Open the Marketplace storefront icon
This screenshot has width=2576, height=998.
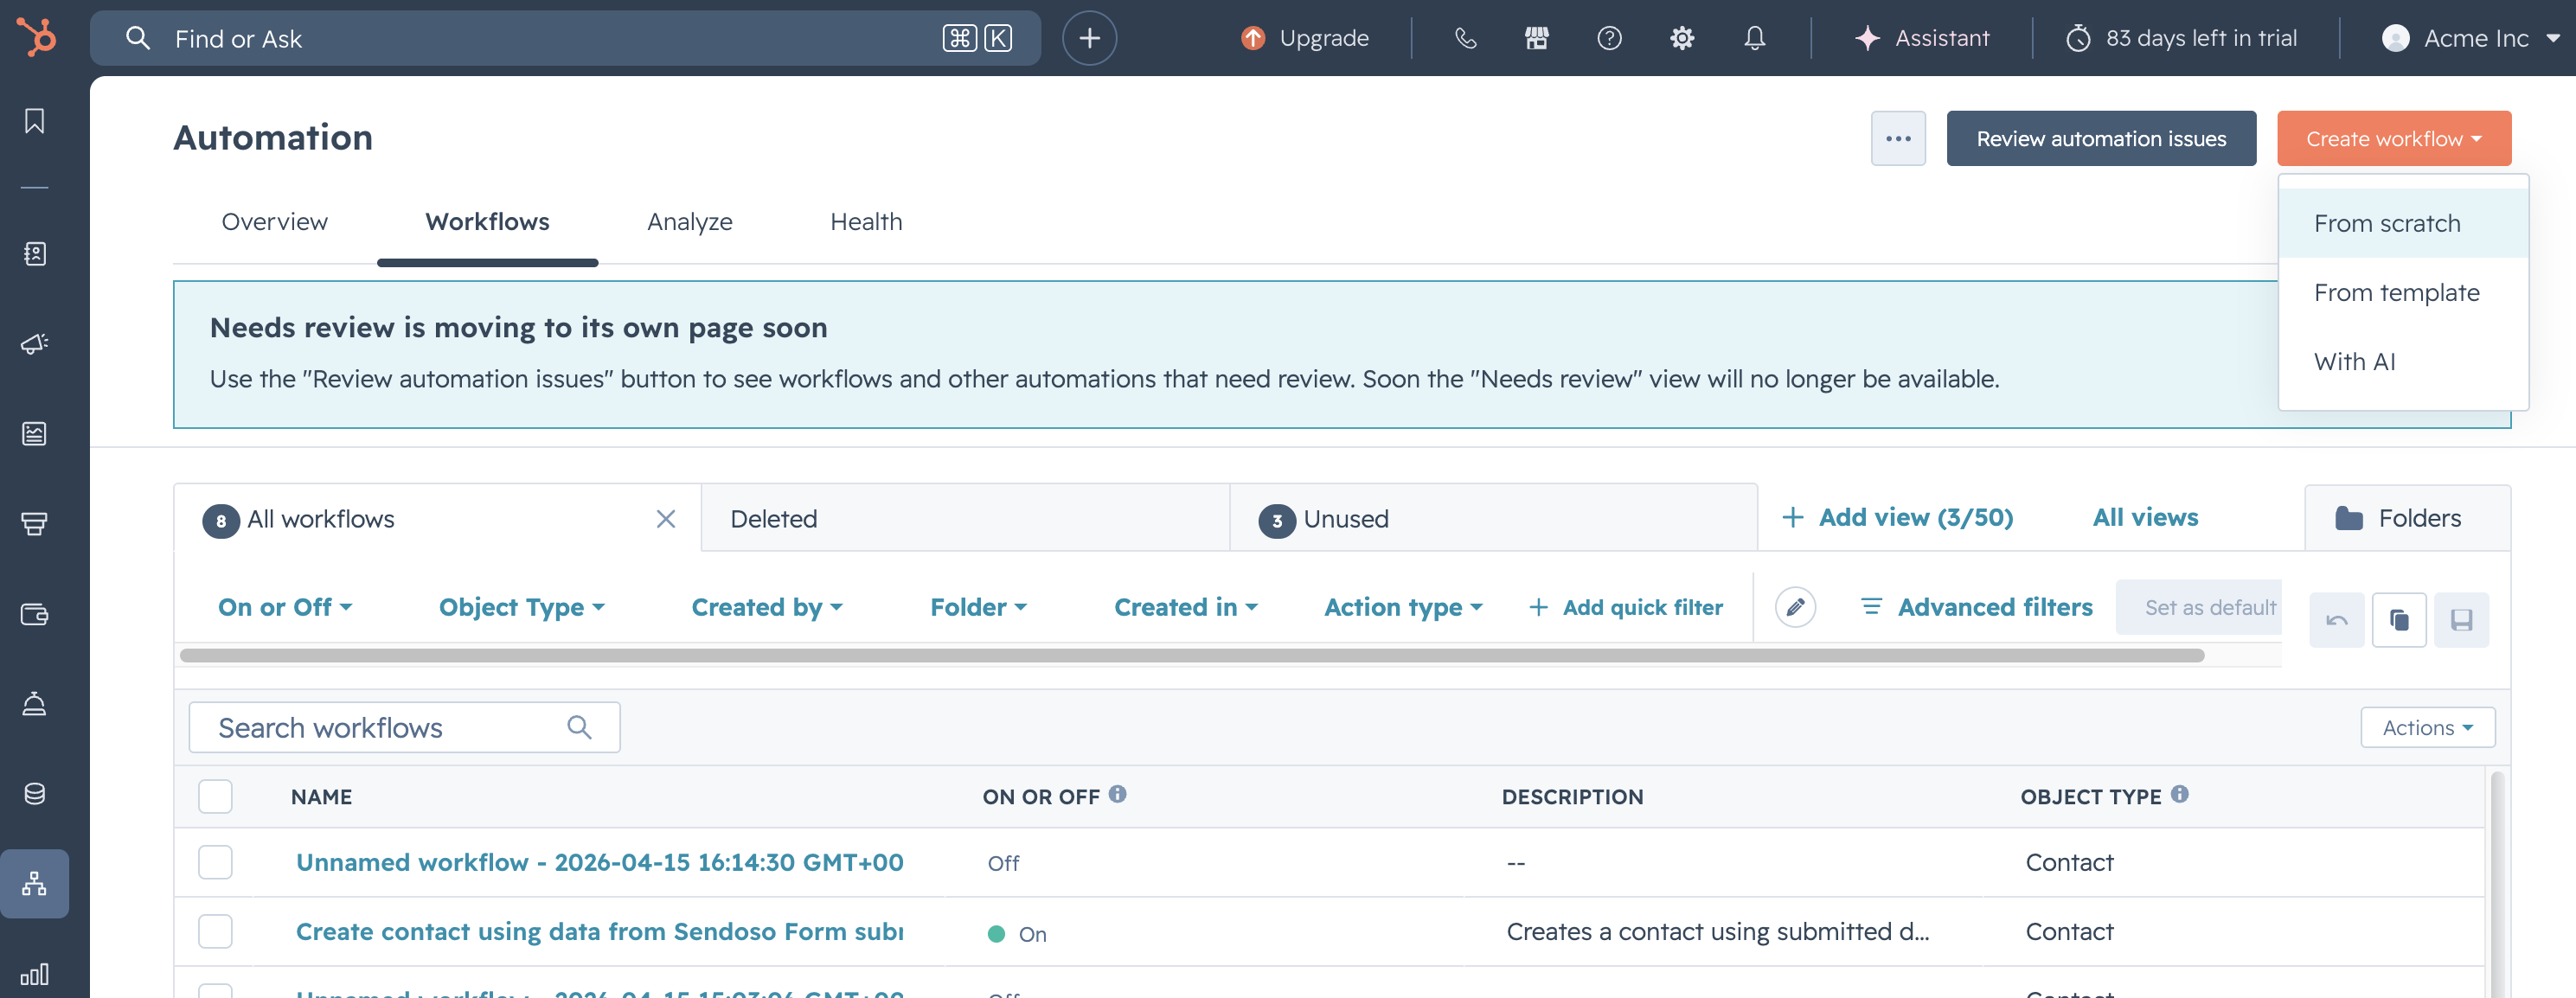pyautogui.click(x=1536, y=38)
